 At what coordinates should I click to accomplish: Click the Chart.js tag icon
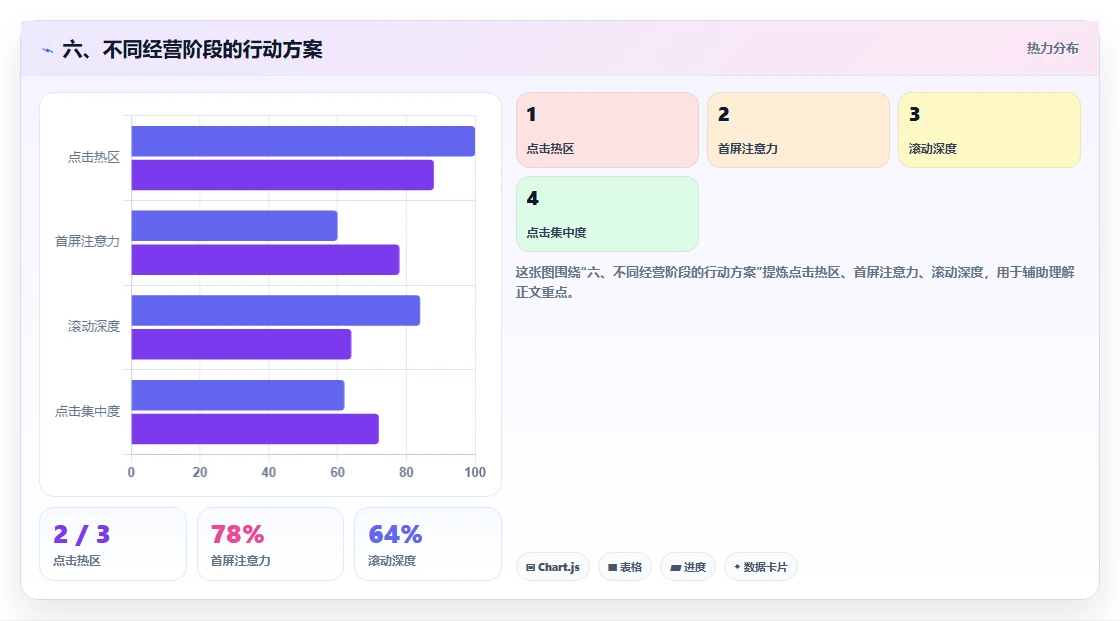tap(530, 567)
